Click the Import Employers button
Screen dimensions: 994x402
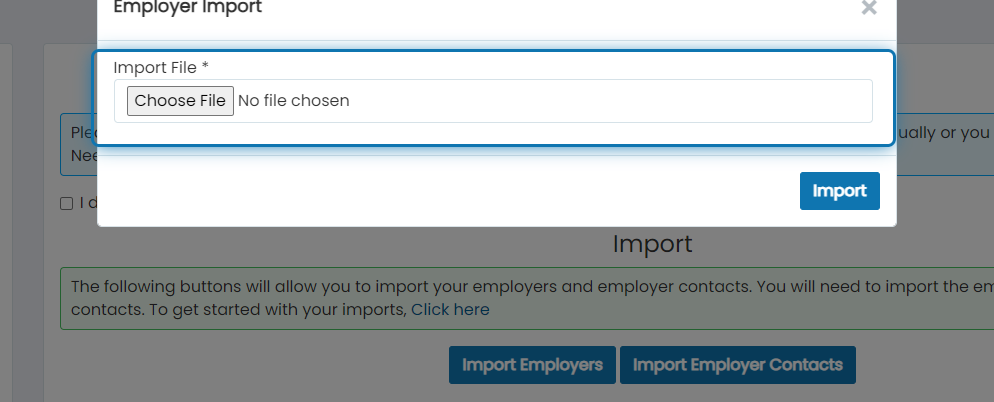532,365
